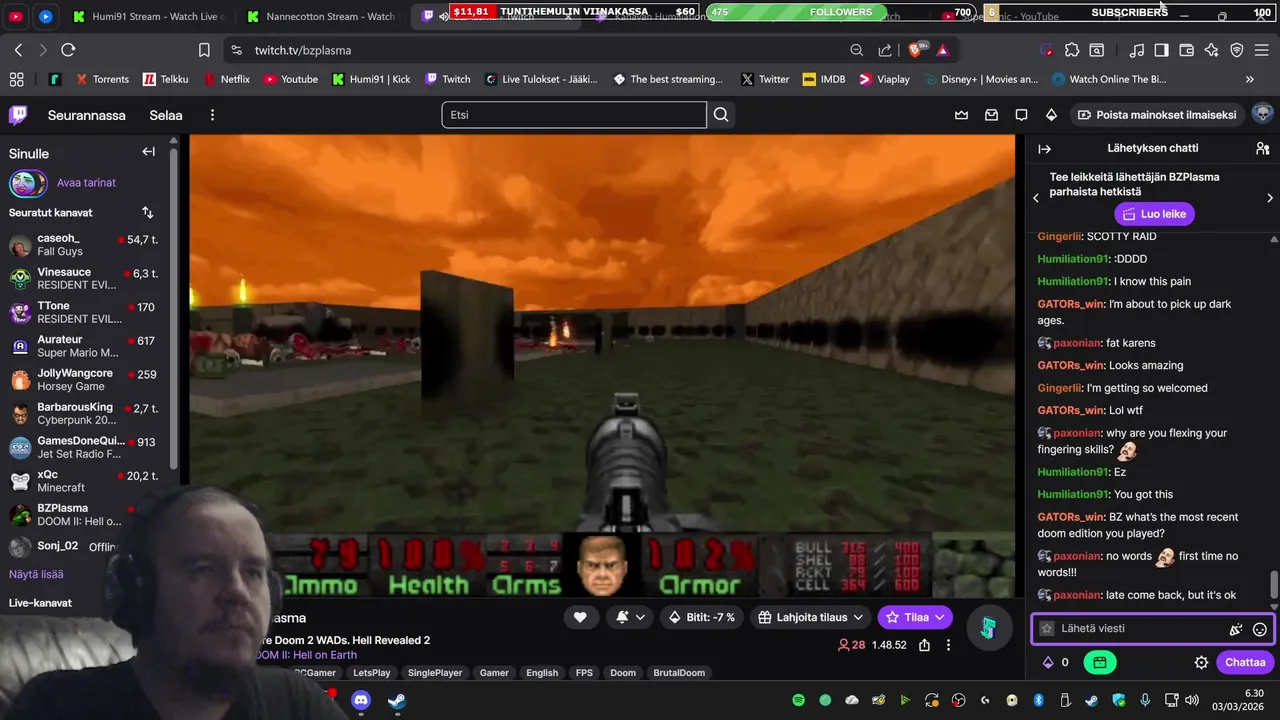
Task: Open the emote picker smiley
Action: (1260, 629)
